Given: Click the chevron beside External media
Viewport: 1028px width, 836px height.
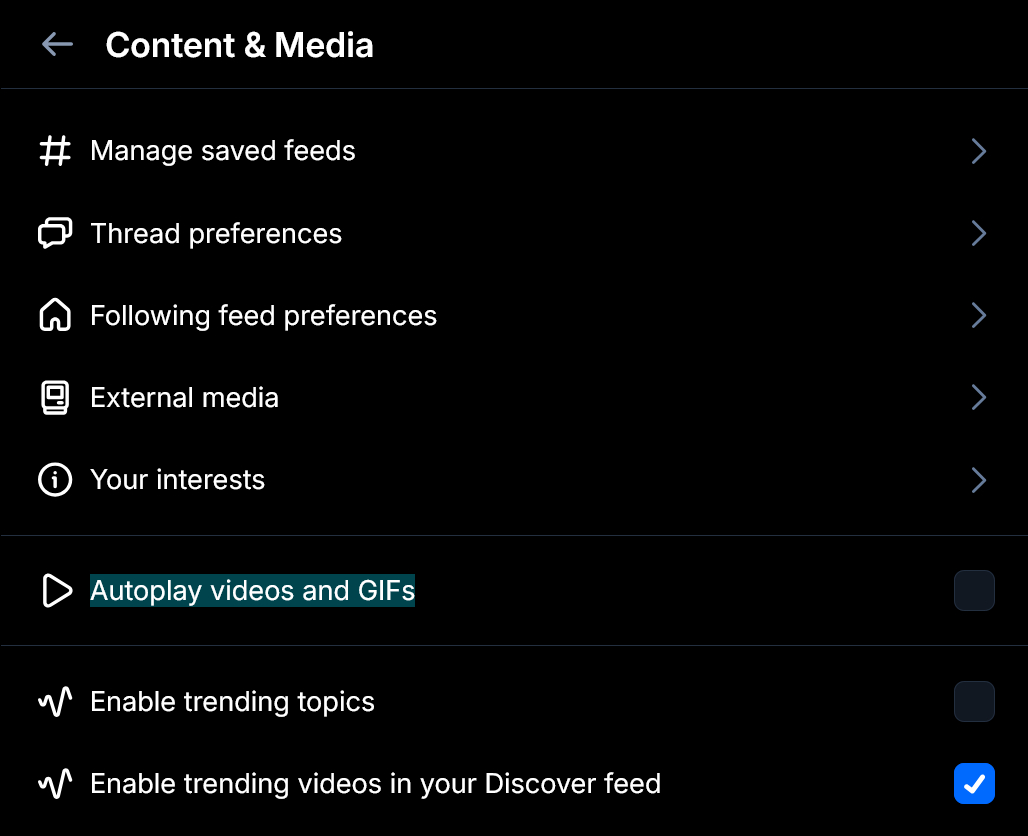Looking at the screenshot, I should tap(978, 398).
